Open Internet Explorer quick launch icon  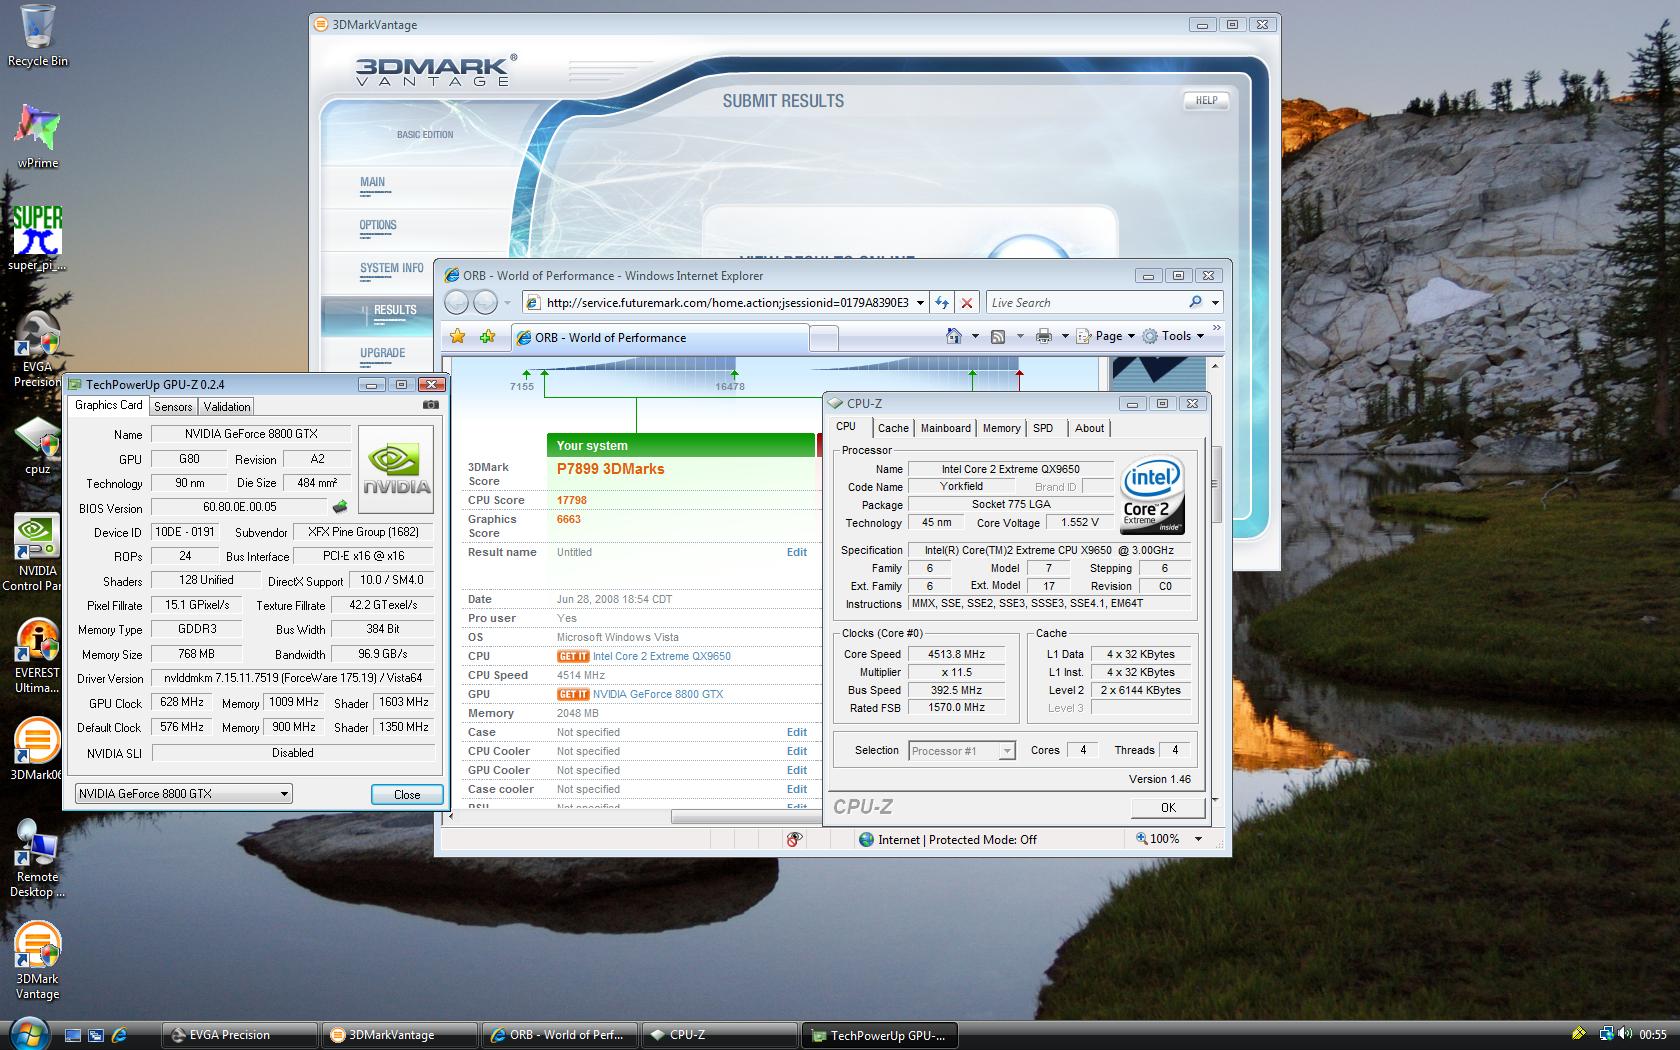click(119, 1035)
